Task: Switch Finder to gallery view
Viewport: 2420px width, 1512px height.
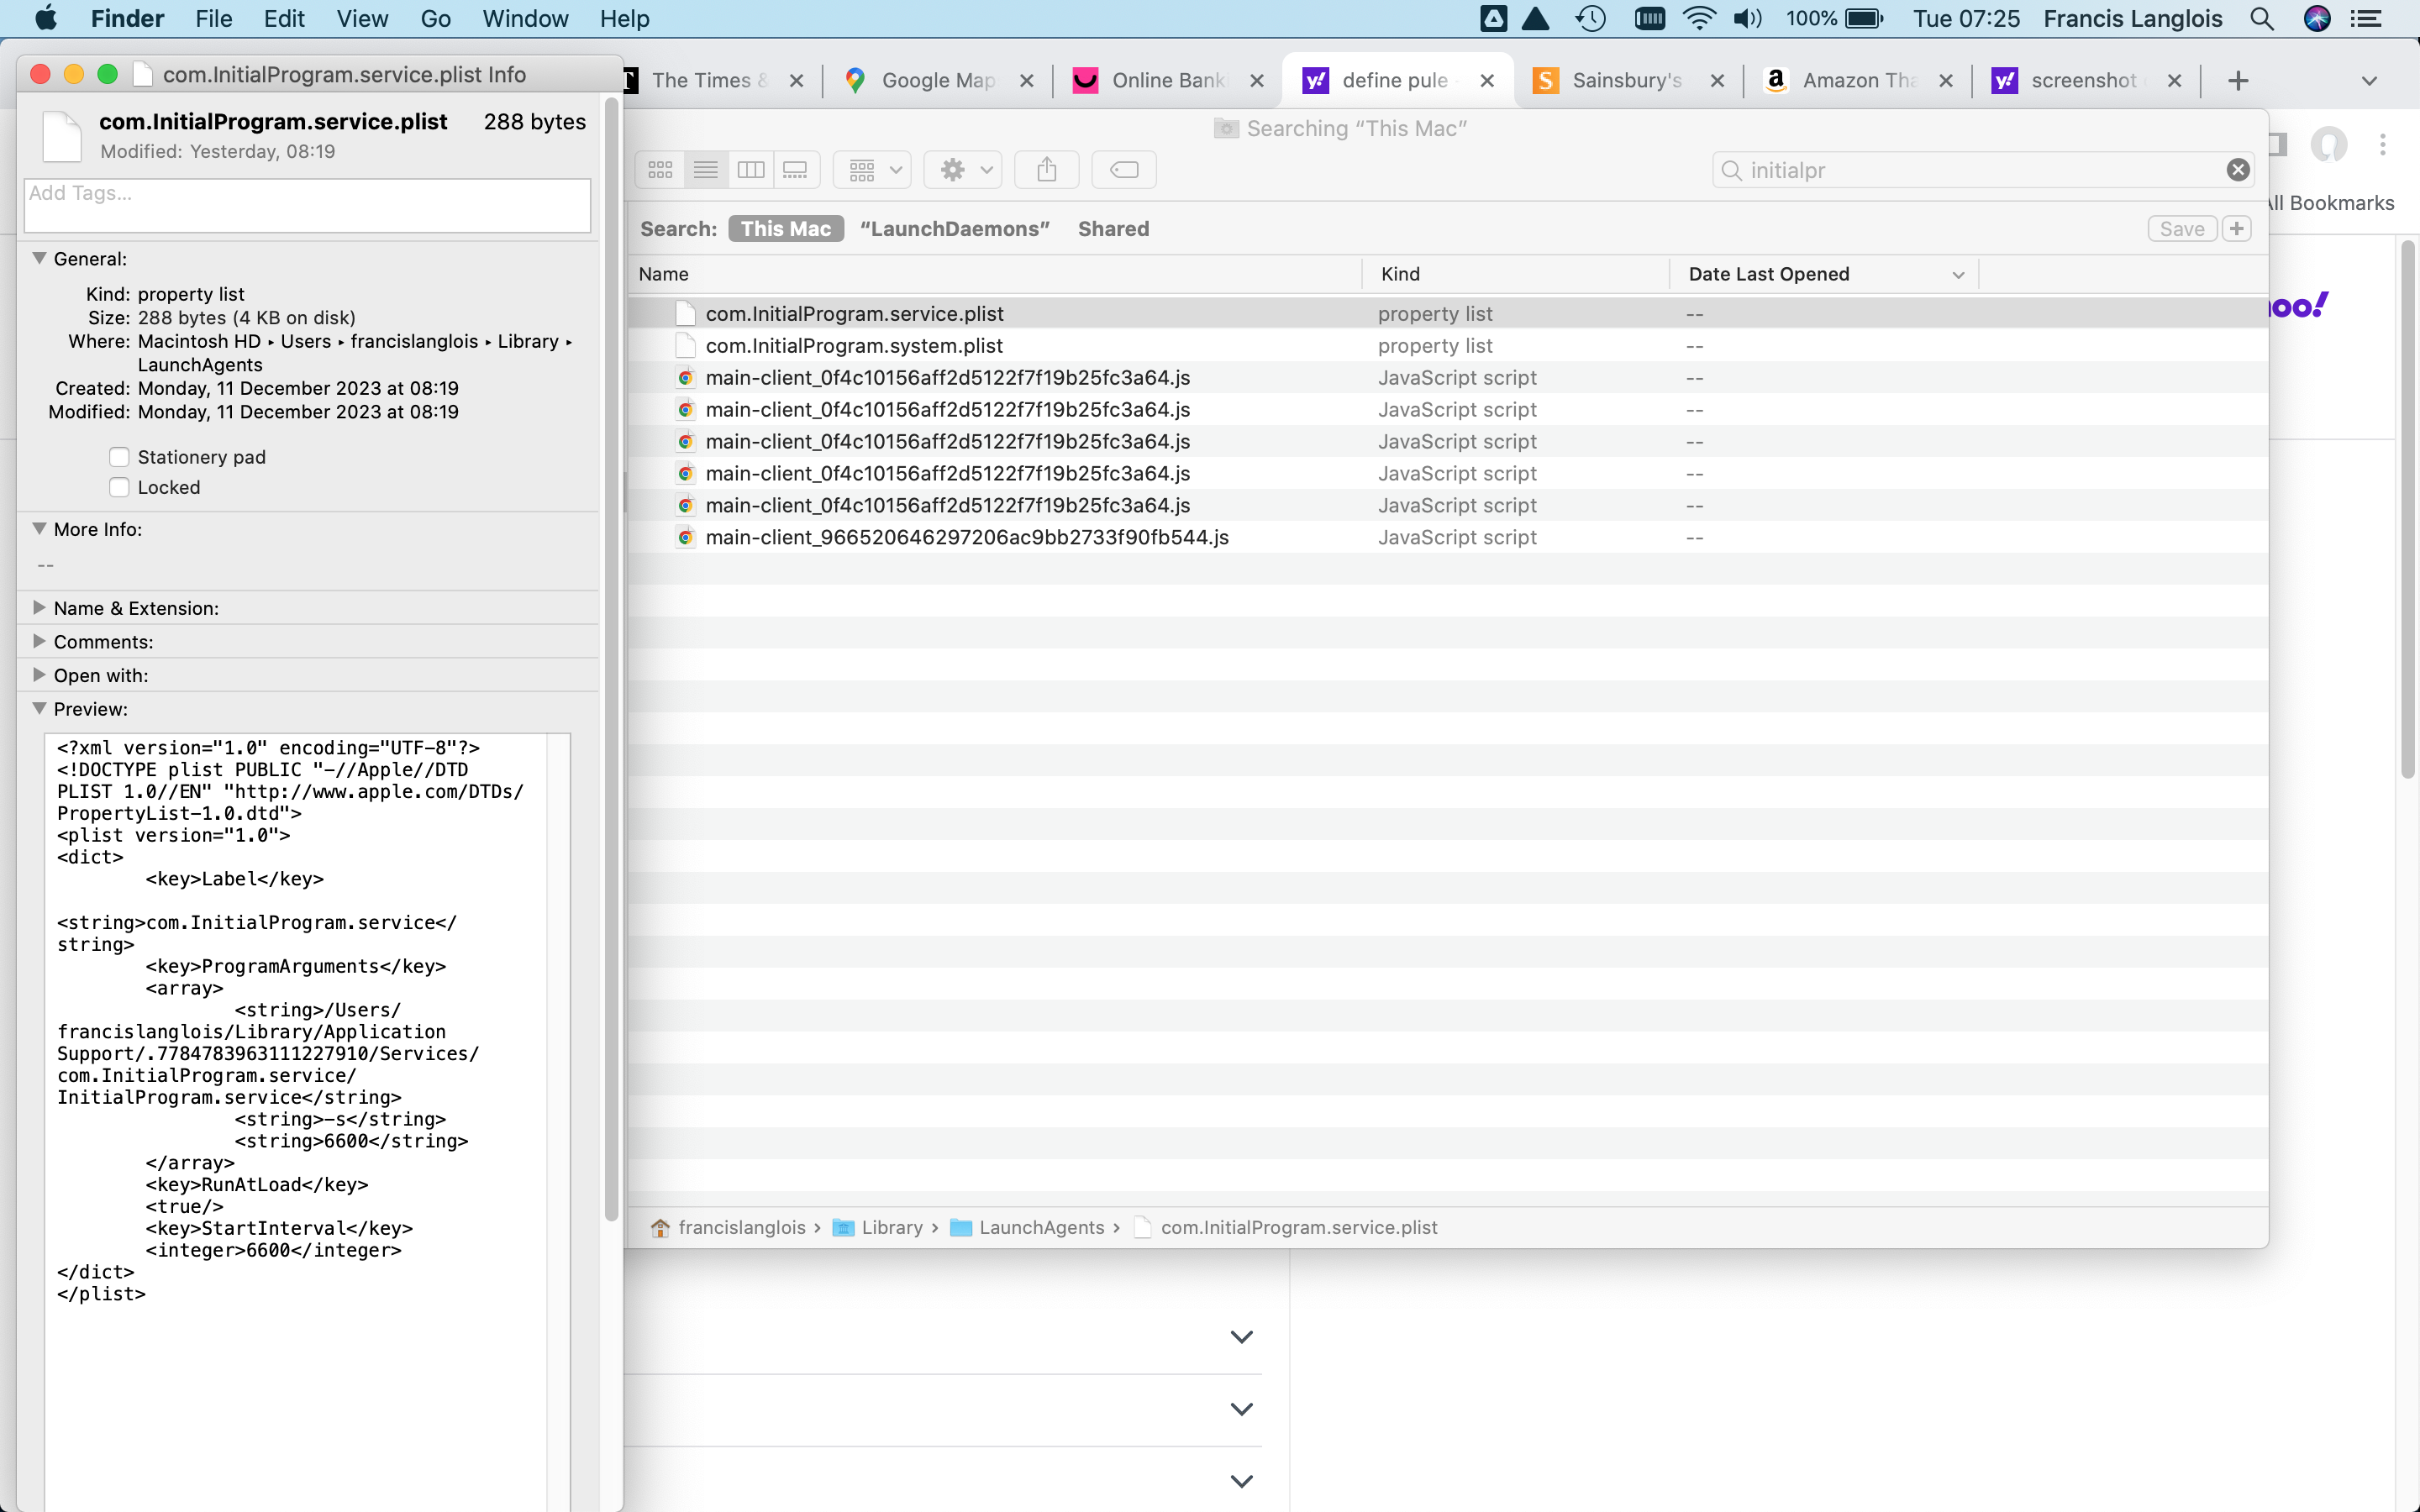Action: 795,169
